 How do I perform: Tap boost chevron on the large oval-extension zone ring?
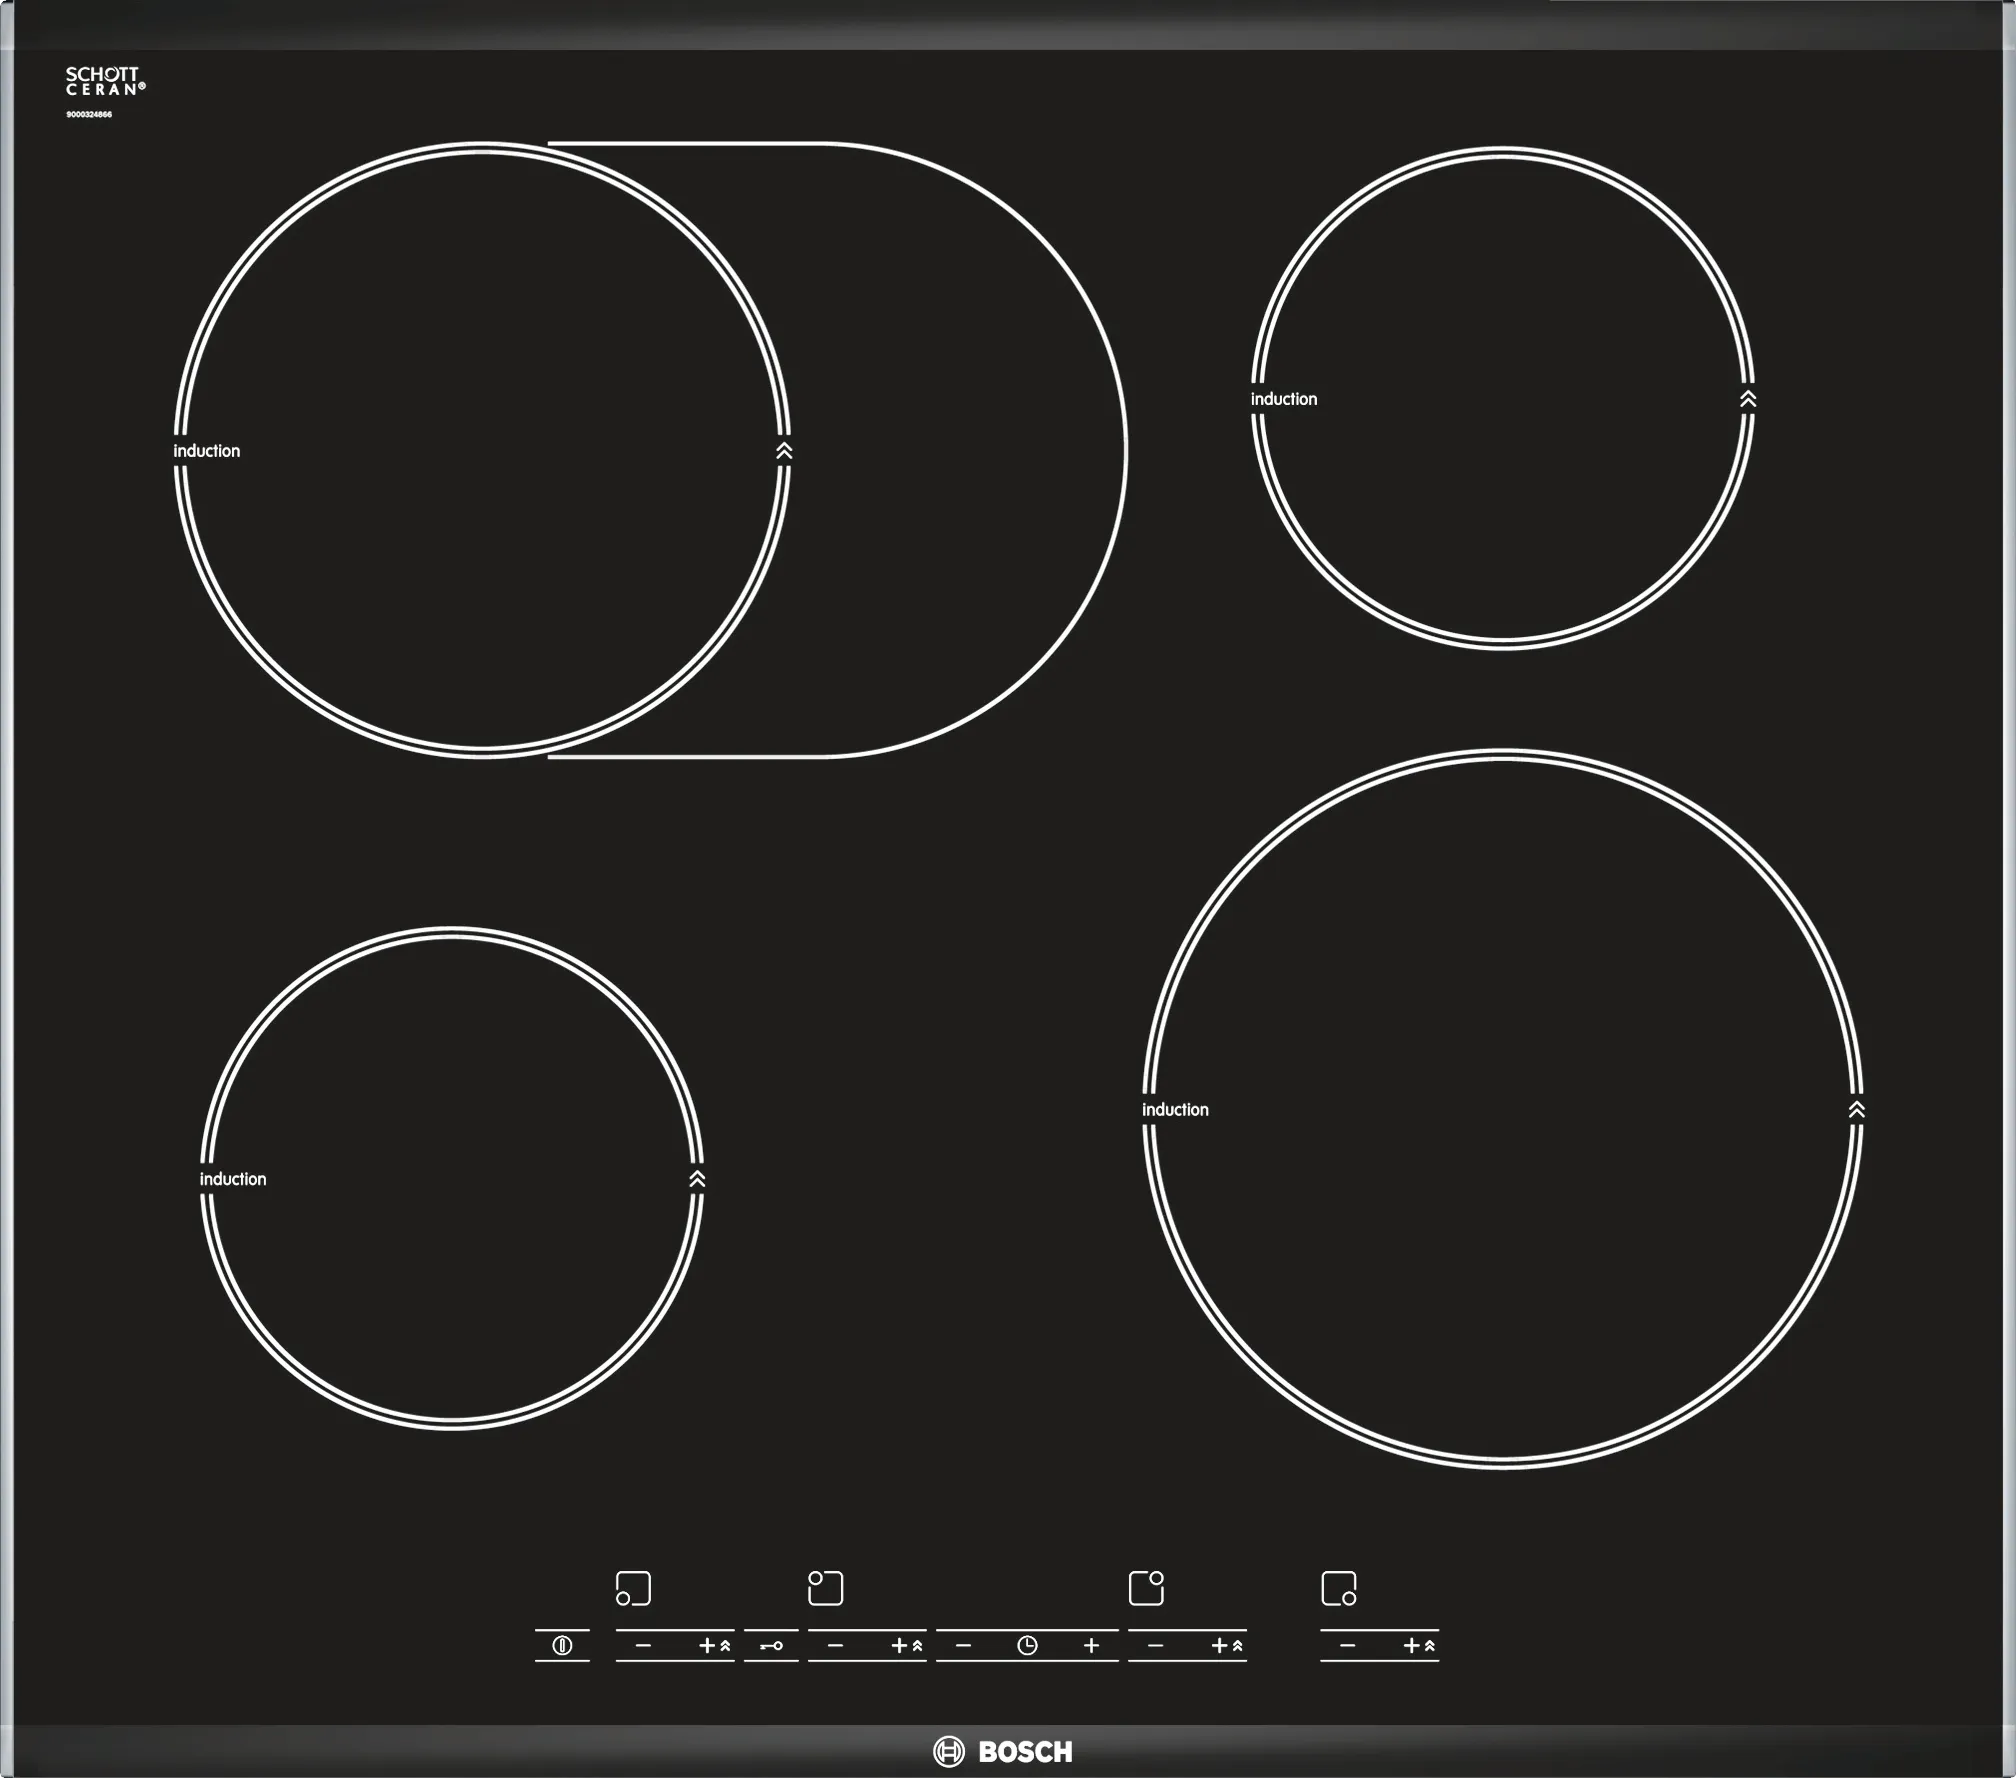click(x=784, y=451)
